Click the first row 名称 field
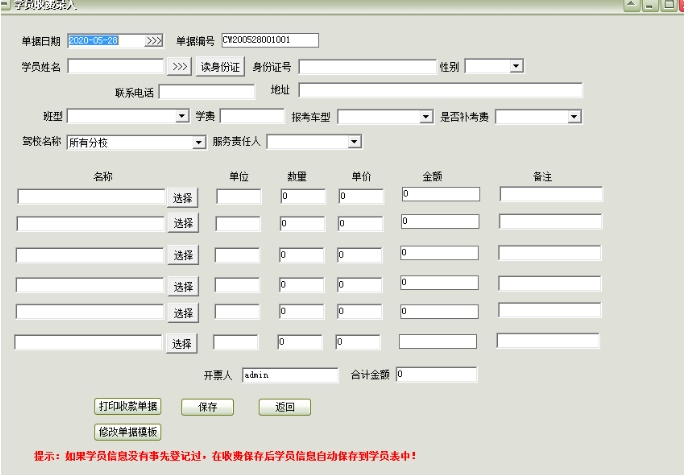684x475 pixels. pyautogui.click(x=91, y=196)
